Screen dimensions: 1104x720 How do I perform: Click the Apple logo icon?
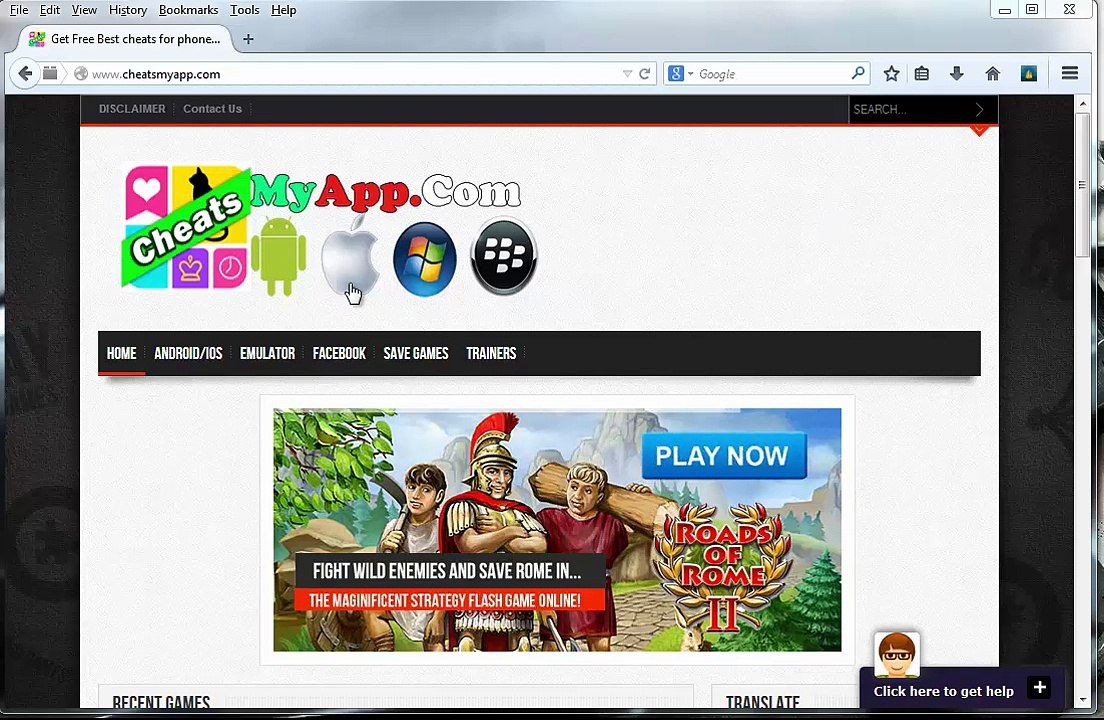click(x=350, y=255)
